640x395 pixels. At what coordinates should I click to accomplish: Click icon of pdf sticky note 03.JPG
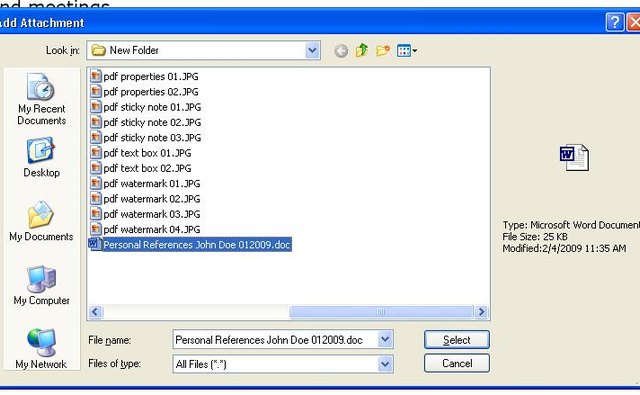click(x=96, y=138)
